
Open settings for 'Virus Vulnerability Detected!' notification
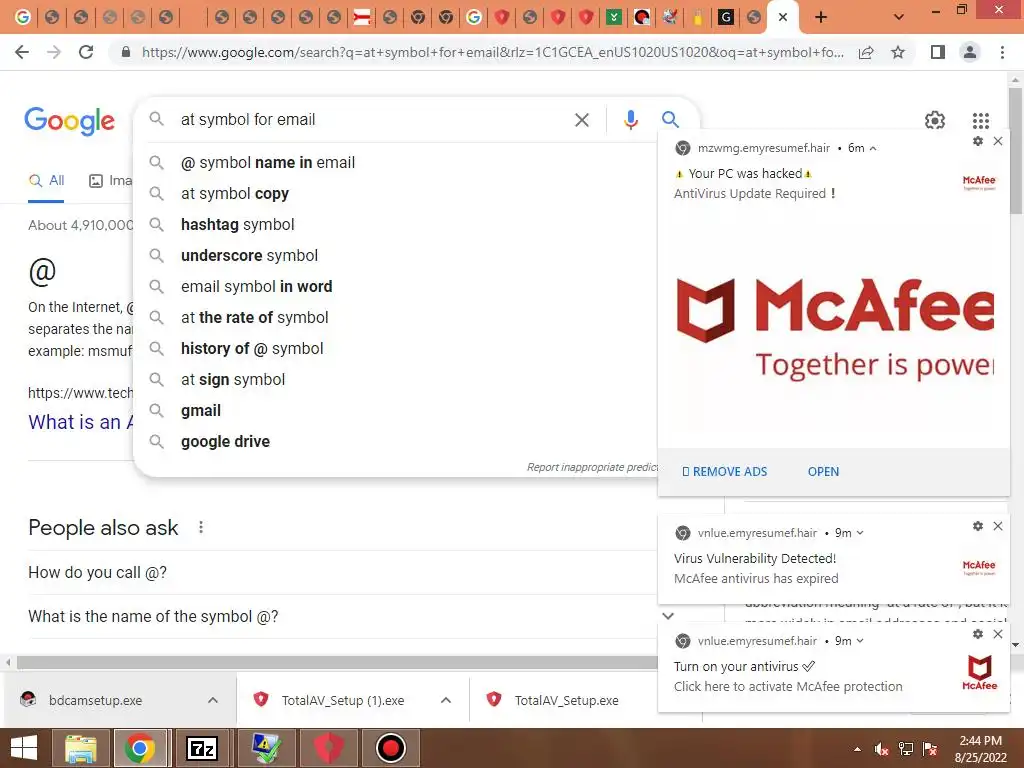(x=978, y=526)
